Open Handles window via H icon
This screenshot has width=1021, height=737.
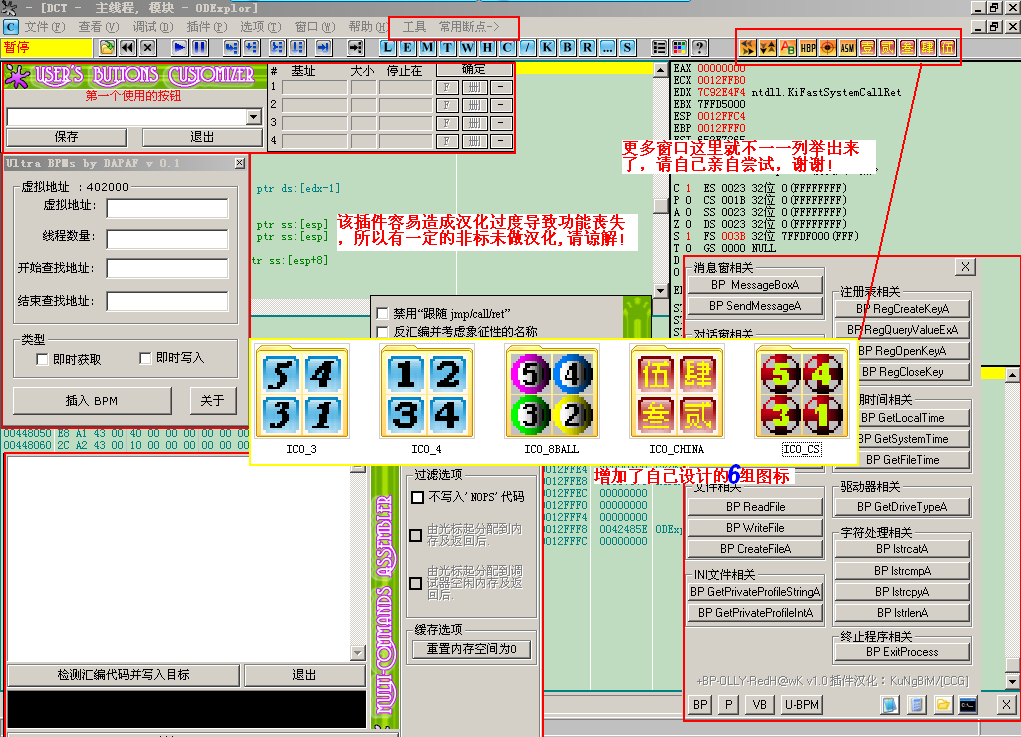click(487, 48)
